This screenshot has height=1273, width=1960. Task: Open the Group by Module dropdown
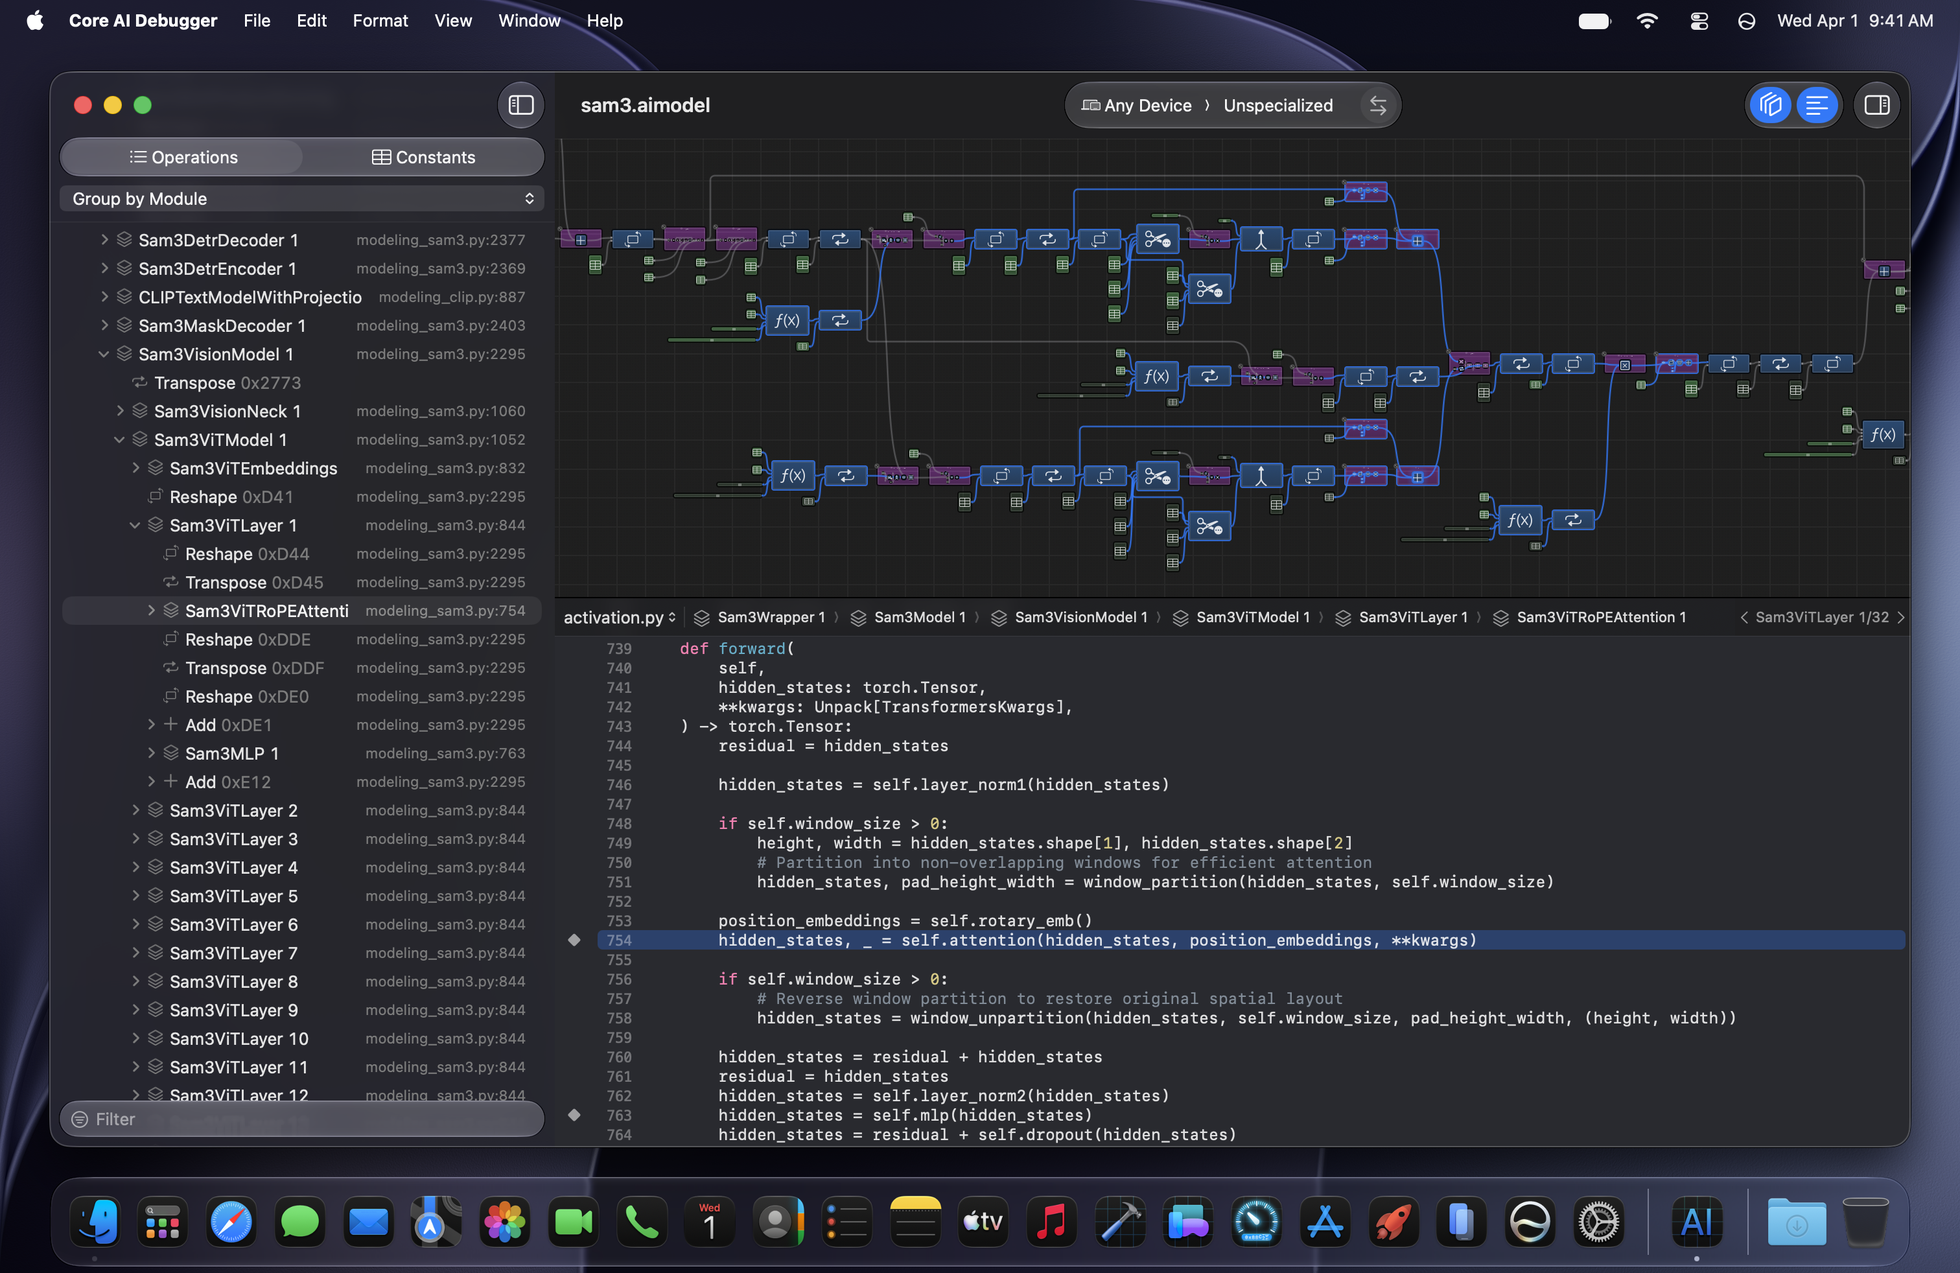tap(302, 199)
